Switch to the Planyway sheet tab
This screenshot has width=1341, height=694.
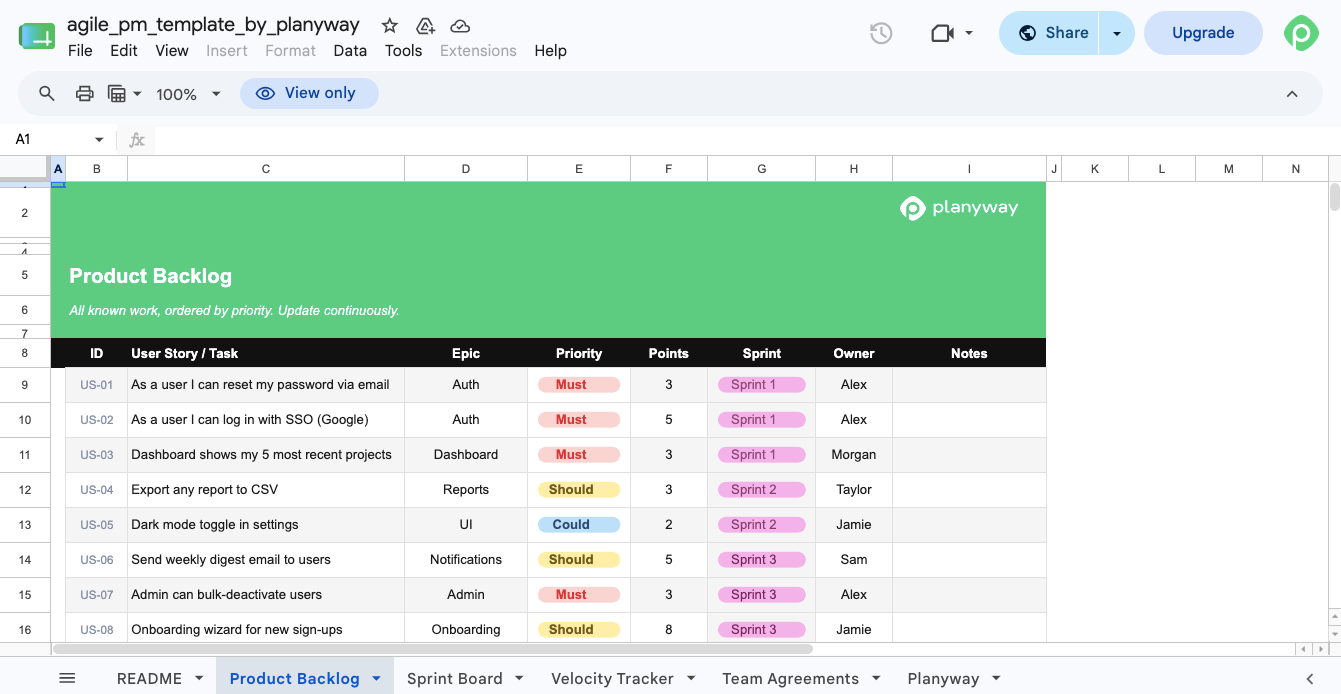[943, 678]
